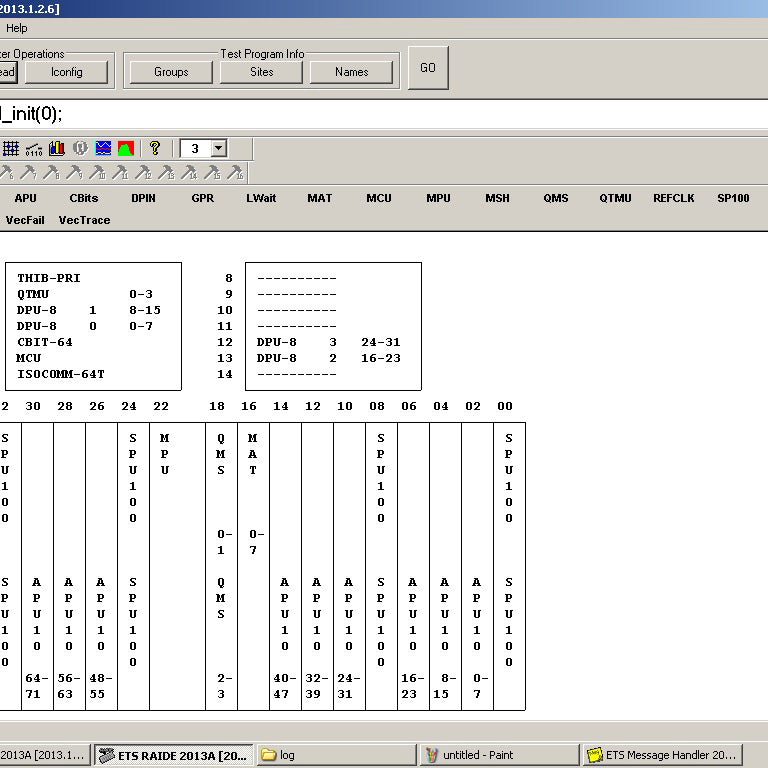Click the GO button
Image resolution: width=768 pixels, height=768 pixels.
[x=428, y=68]
